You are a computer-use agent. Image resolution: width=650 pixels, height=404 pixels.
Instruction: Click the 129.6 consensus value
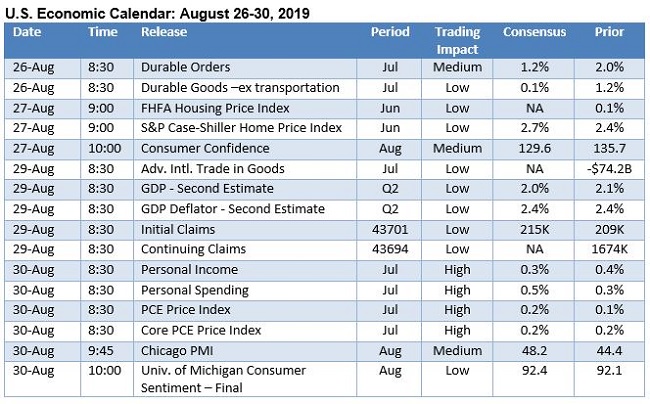[x=534, y=148]
